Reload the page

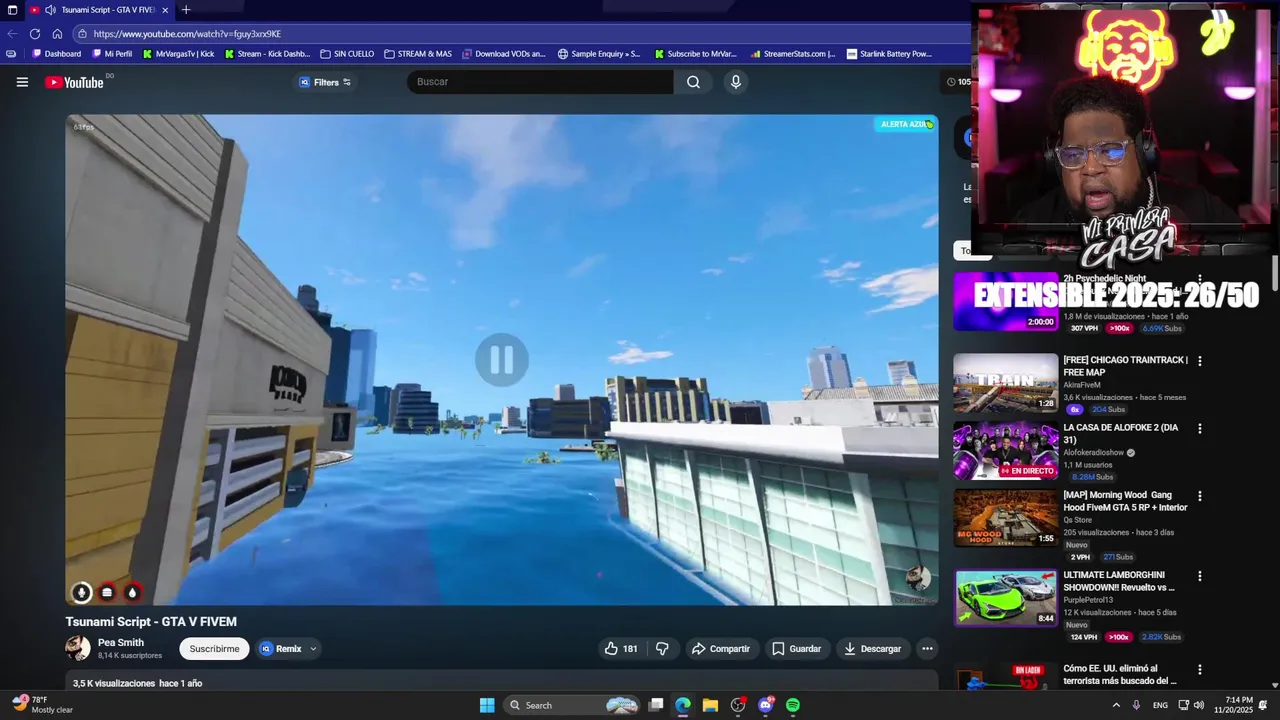click(34, 34)
